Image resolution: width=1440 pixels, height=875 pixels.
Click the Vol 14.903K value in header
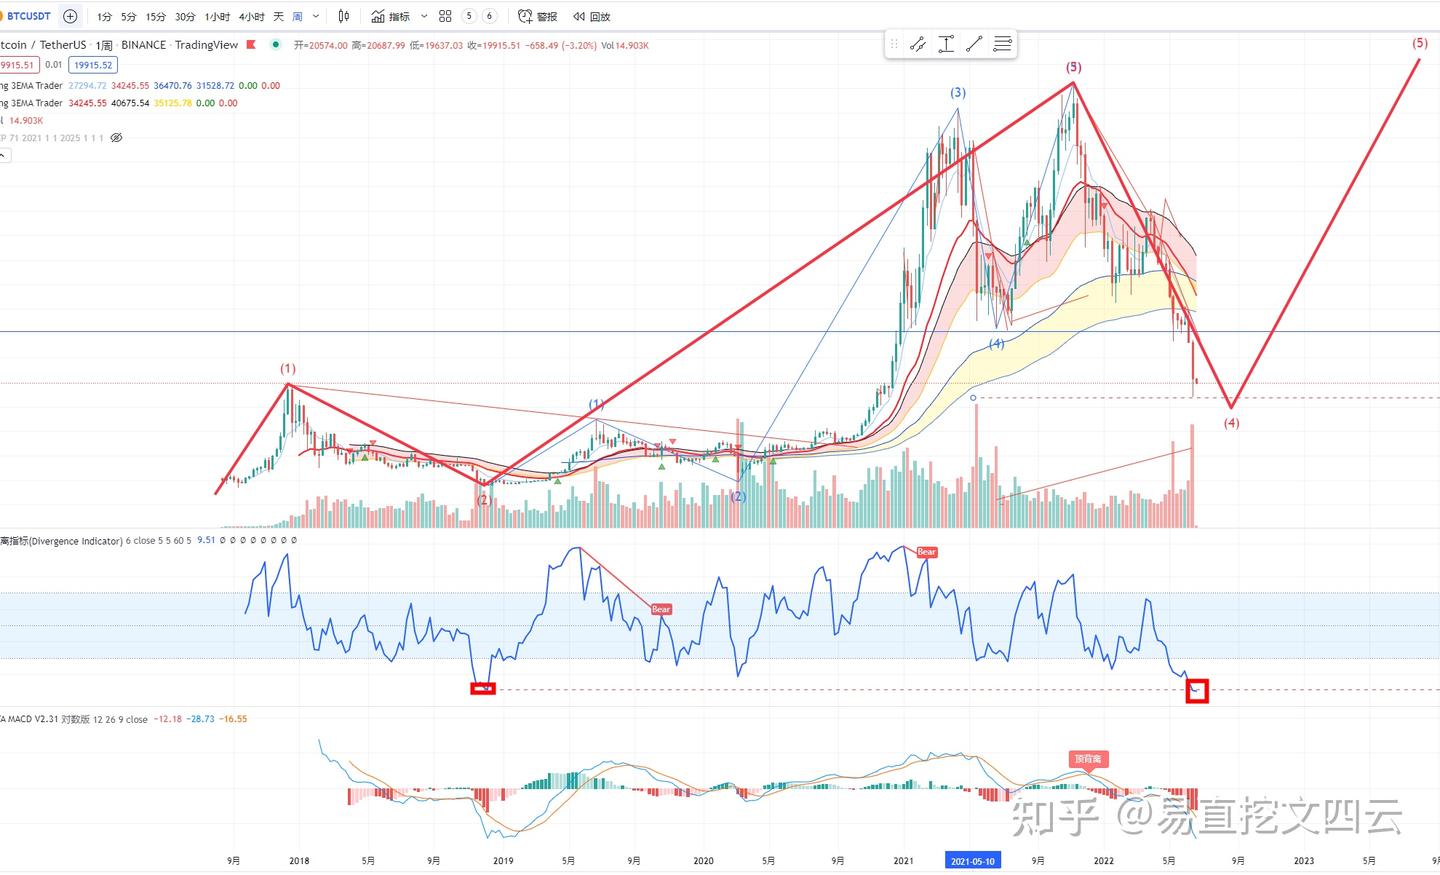625,45
